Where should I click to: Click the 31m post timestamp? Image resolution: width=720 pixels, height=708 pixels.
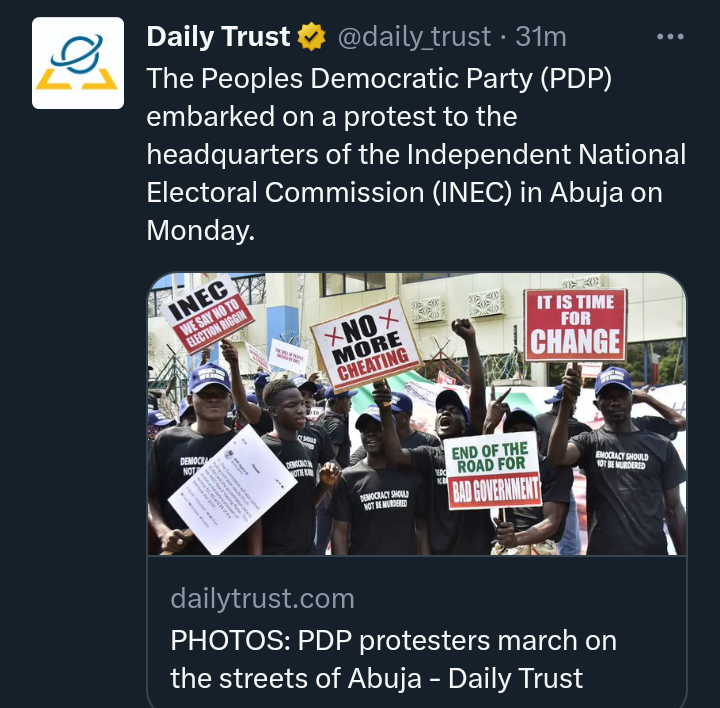pos(540,38)
